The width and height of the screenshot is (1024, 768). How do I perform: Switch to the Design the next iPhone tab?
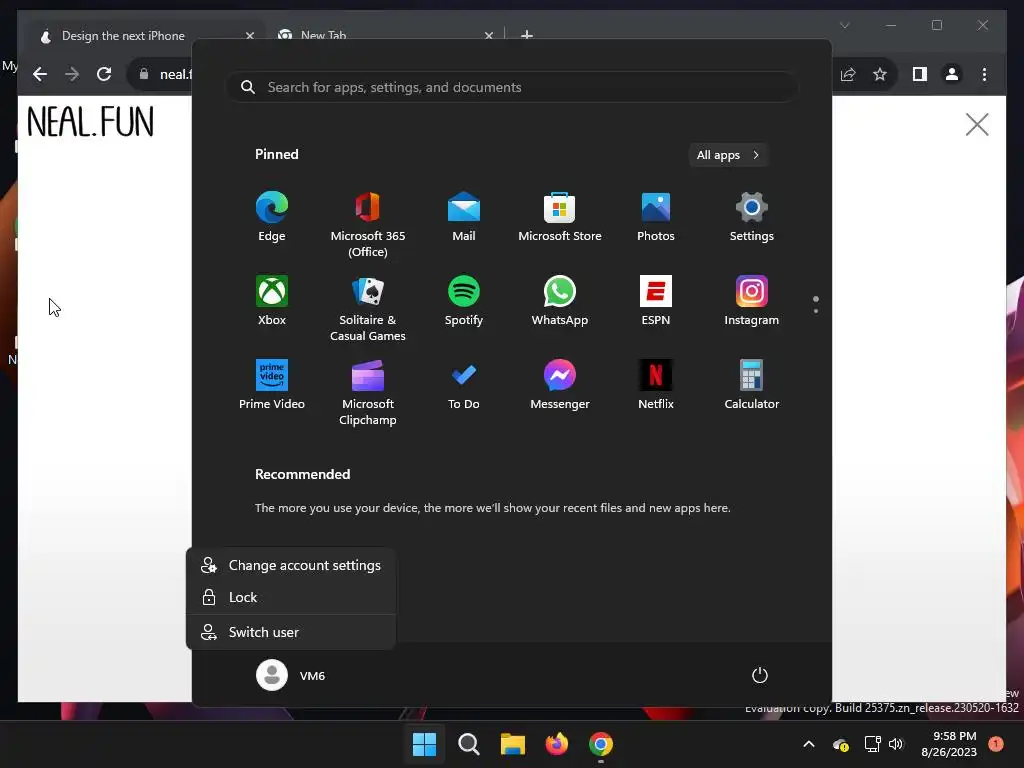(123, 36)
